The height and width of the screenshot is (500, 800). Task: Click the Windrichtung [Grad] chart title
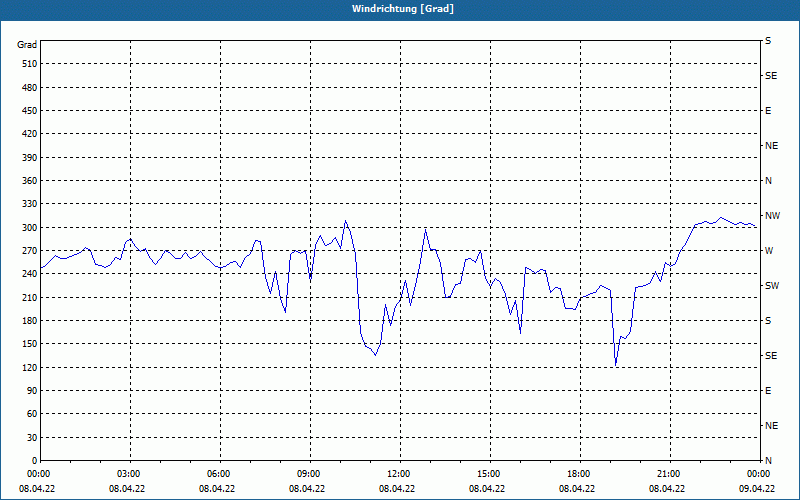pyautogui.click(x=403, y=9)
